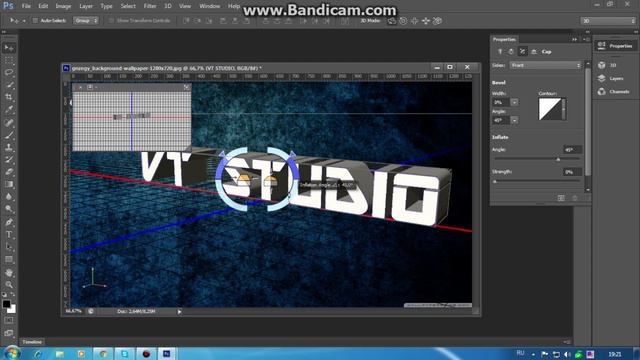Click the Rotate 3D object mode icon
This screenshot has width=640, height=360.
(392, 21)
